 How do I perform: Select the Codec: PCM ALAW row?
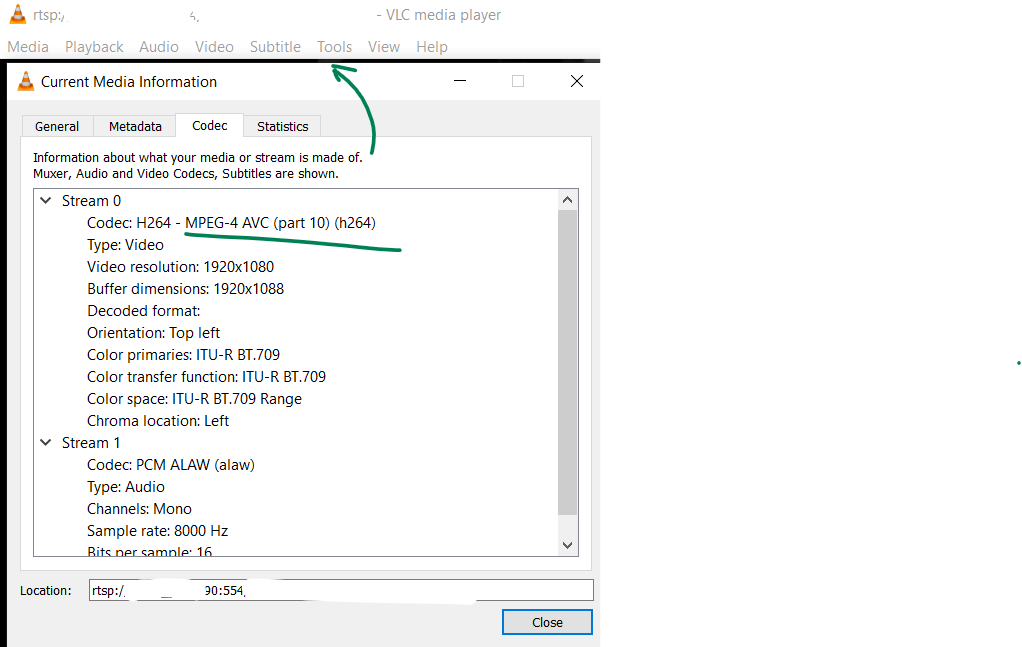(170, 465)
